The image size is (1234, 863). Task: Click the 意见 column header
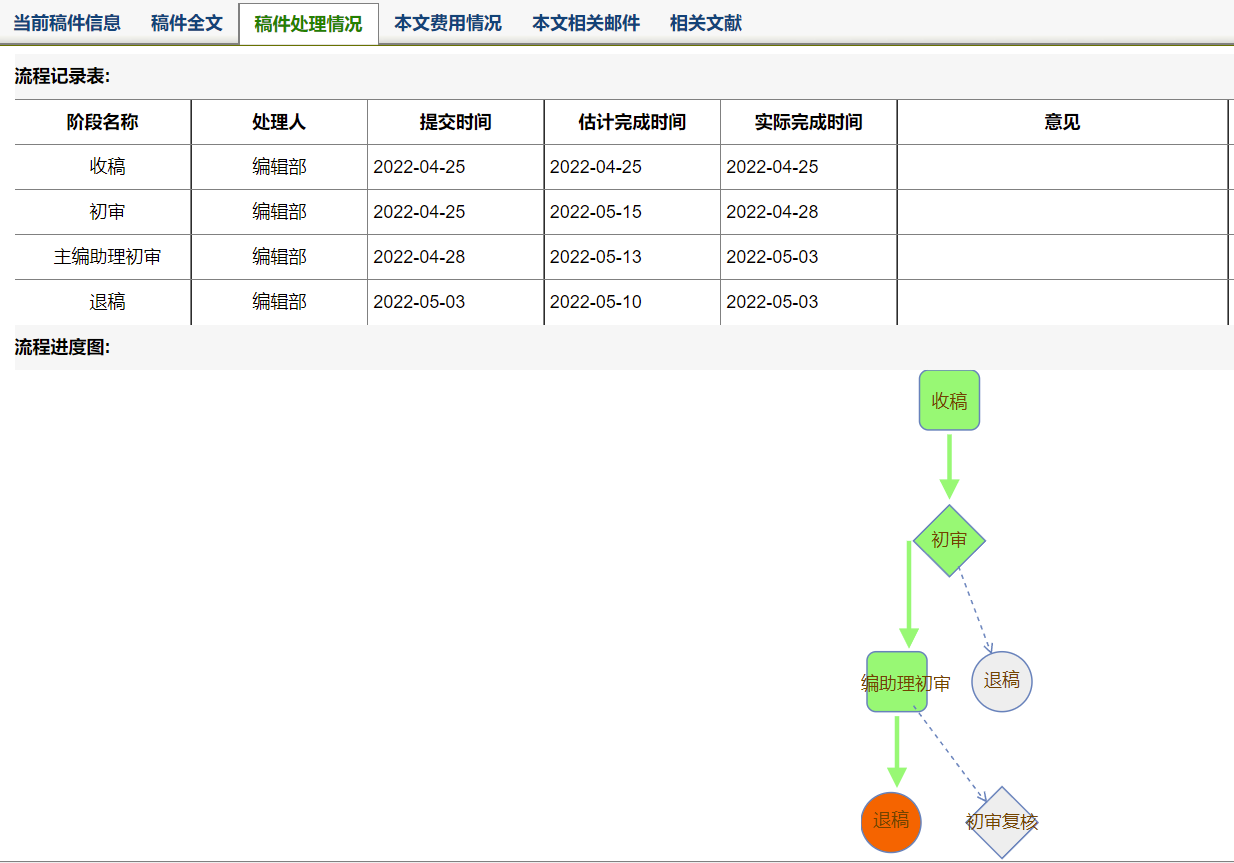[1062, 122]
